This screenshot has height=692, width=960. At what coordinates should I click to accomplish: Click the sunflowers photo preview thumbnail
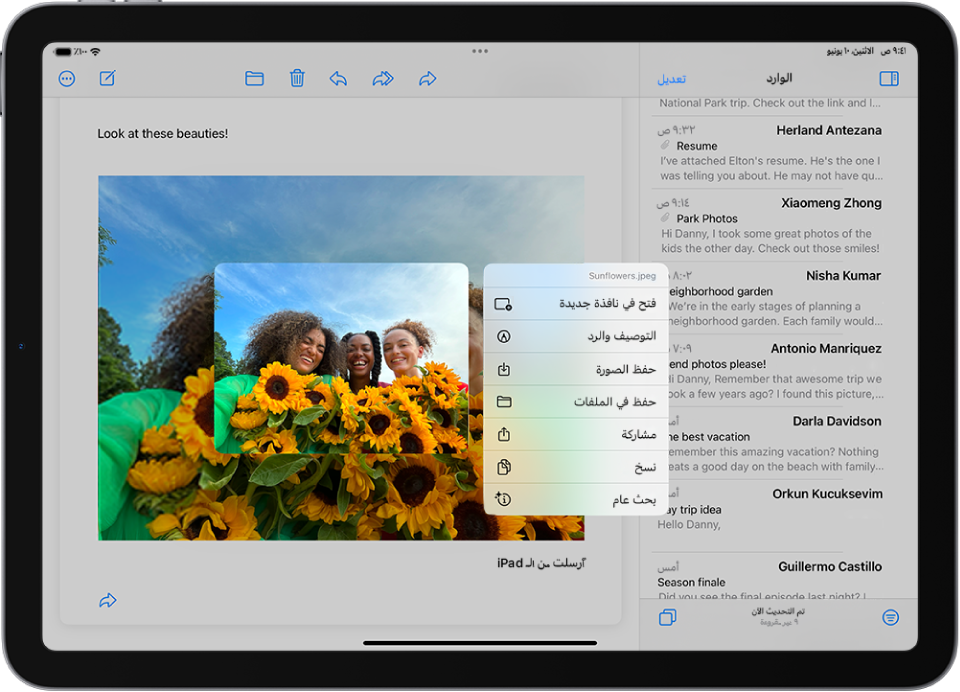click(x=341, y=358)
